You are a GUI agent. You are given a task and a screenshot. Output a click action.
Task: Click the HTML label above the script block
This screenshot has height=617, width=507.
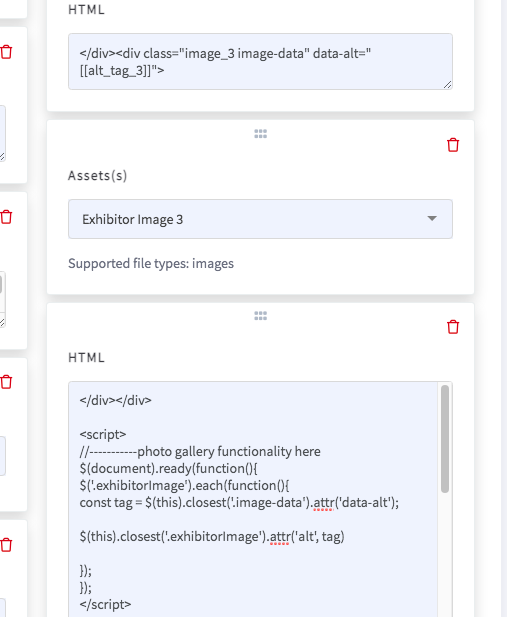[x=86, y=358]
